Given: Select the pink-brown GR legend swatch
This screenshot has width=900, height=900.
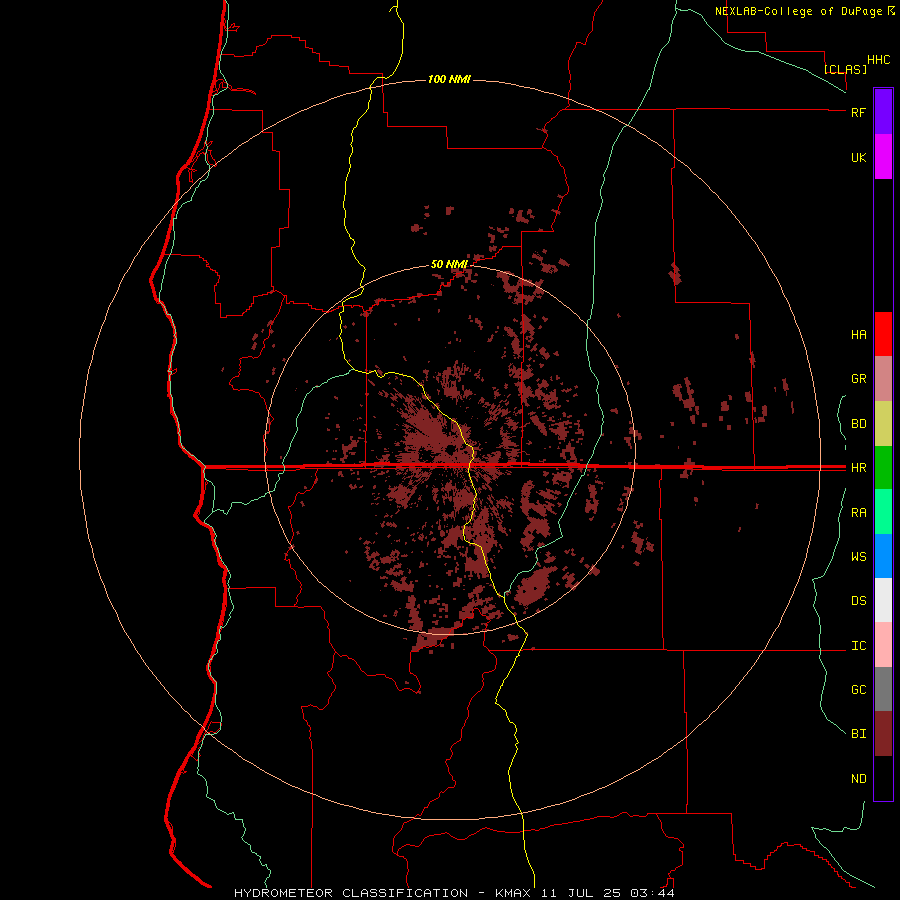Looking at the screenshot, I should [x=883, y=379].
